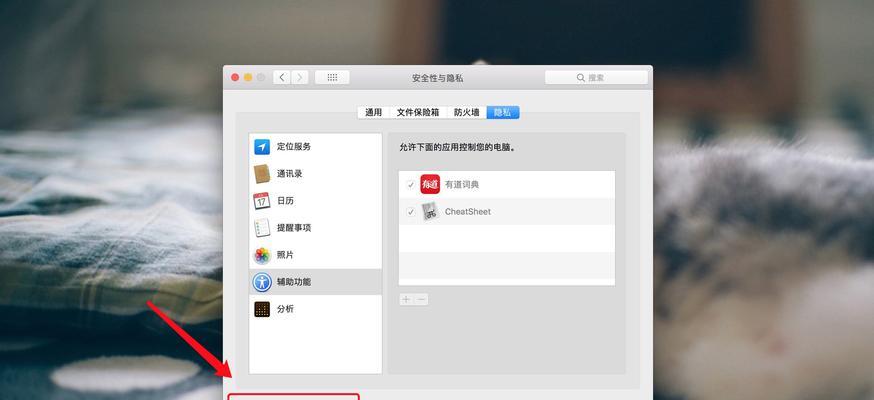Select 定位服务 text in sidebar

coord(294,147)
